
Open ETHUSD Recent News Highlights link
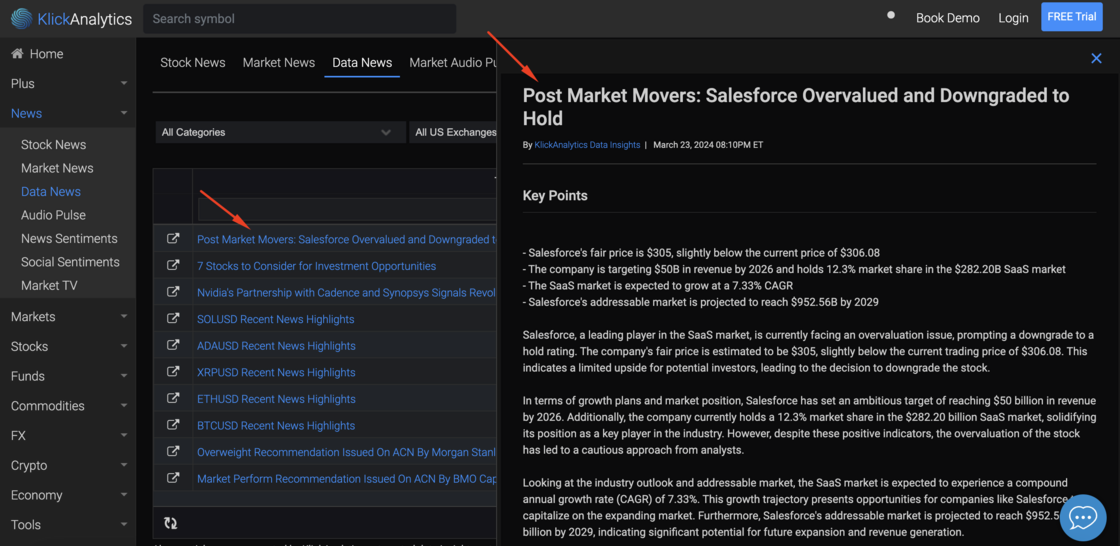click(276, 399)
